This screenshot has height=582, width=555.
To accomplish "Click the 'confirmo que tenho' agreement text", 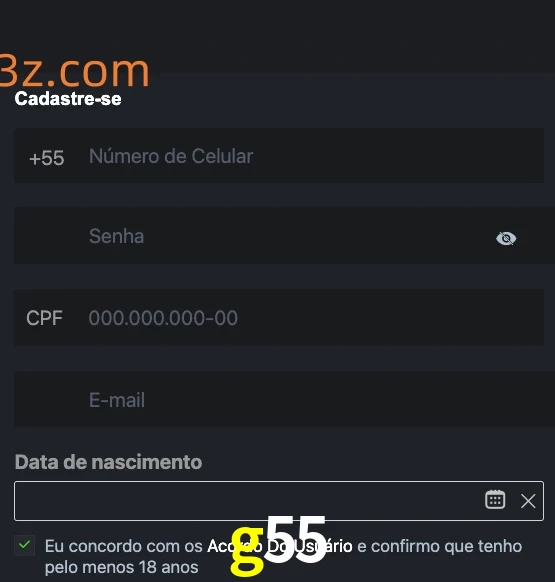I will pyautogui.click(x=447, y=546).
